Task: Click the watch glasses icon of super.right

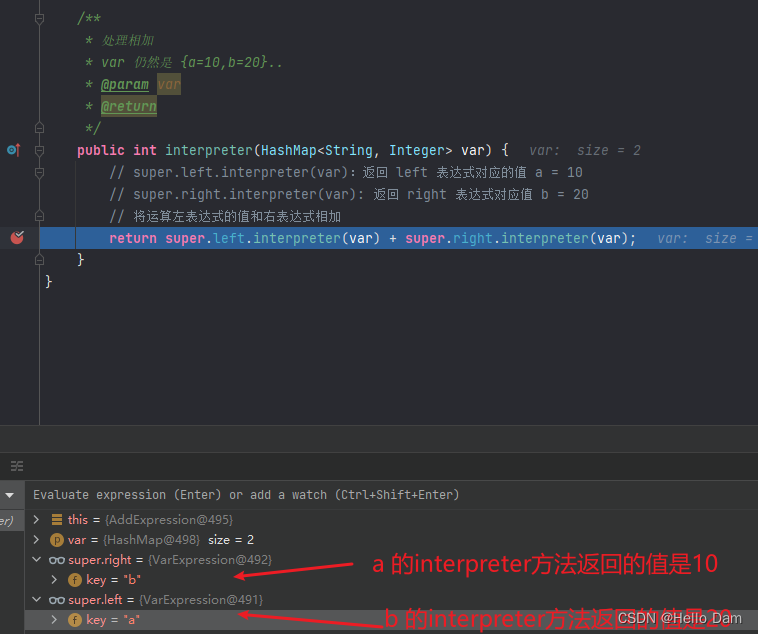Action: pos(57,560)
